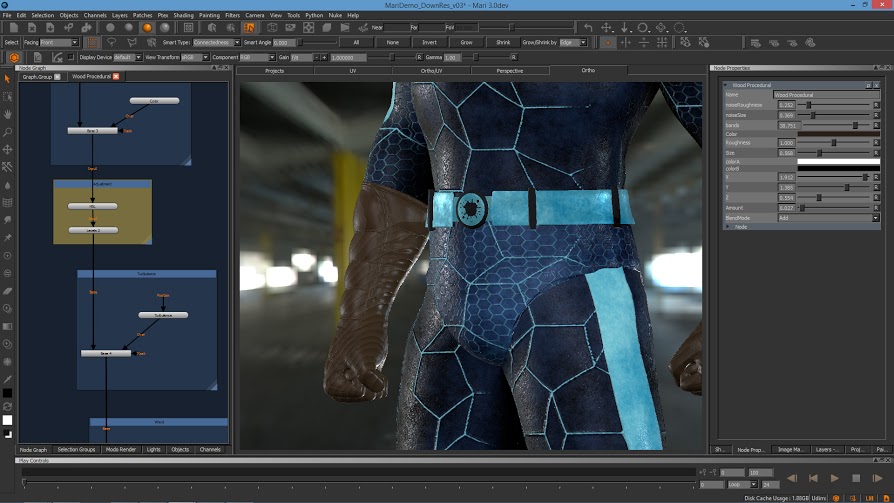Open the Facing dropdown set to Front

tap(59, 43)
